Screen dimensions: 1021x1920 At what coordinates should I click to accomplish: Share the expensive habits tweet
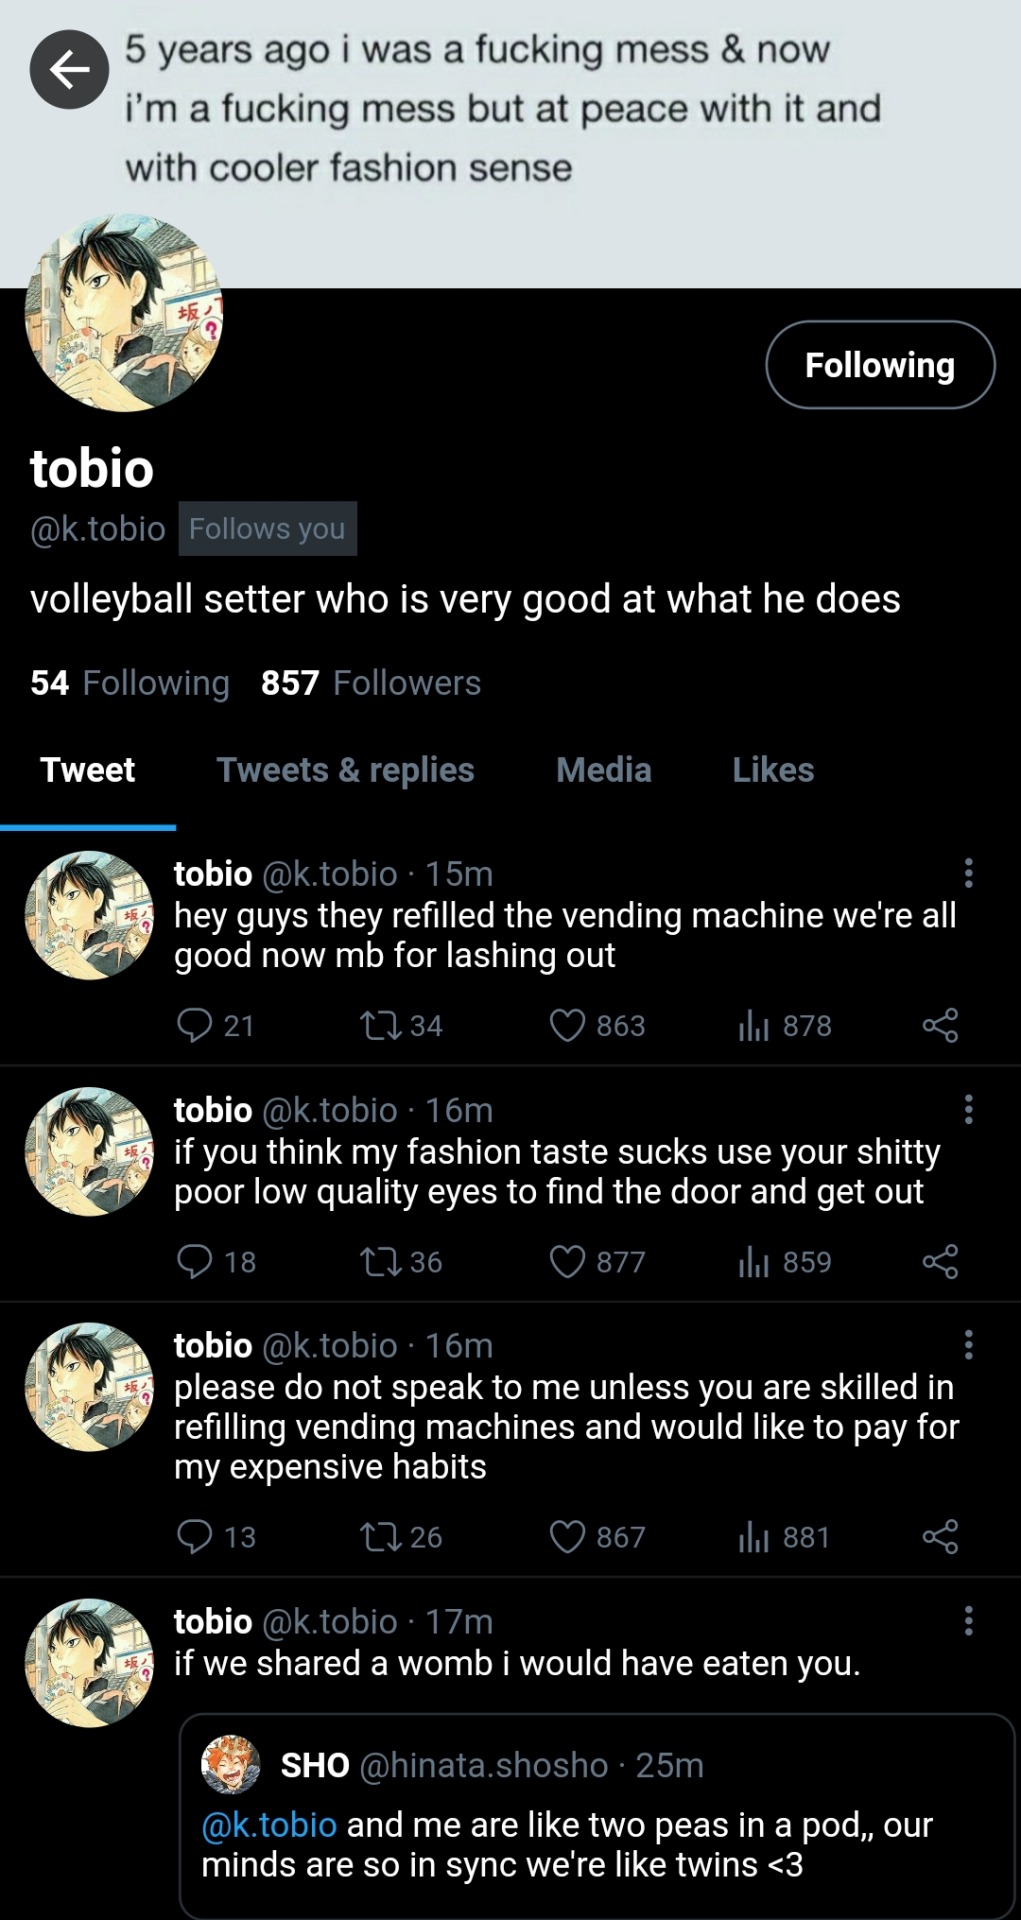940,1536
